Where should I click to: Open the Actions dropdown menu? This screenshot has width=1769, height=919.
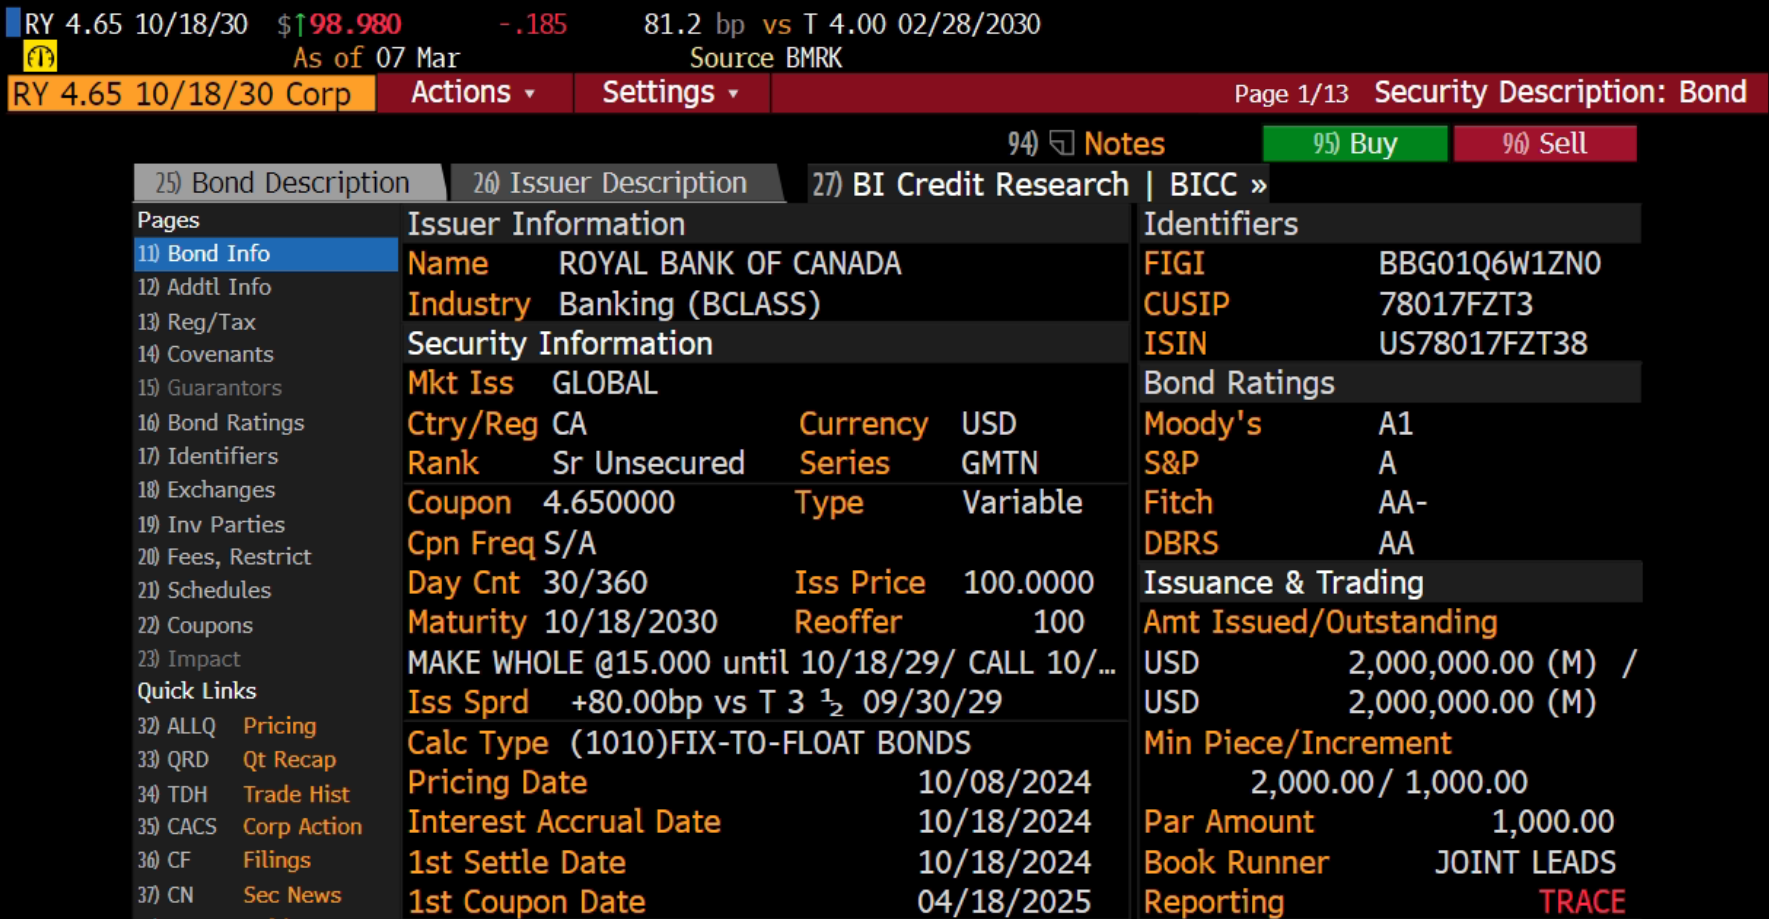(473, 93)
